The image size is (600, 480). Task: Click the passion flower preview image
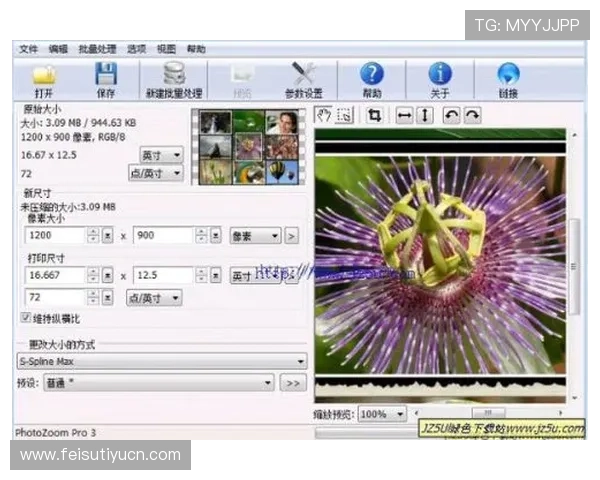(440, 264)
